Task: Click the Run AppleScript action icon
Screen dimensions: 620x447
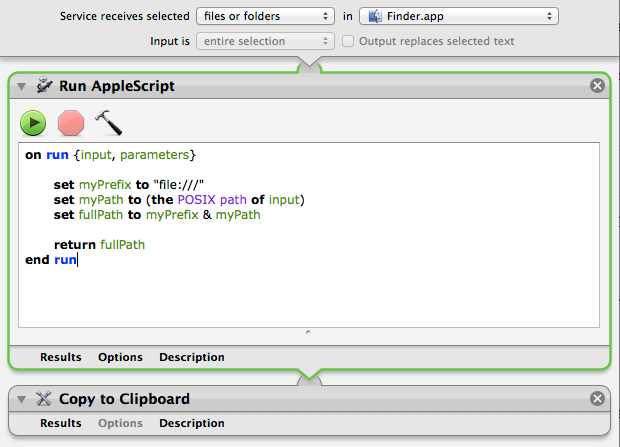Action: [x=44, y=85]
